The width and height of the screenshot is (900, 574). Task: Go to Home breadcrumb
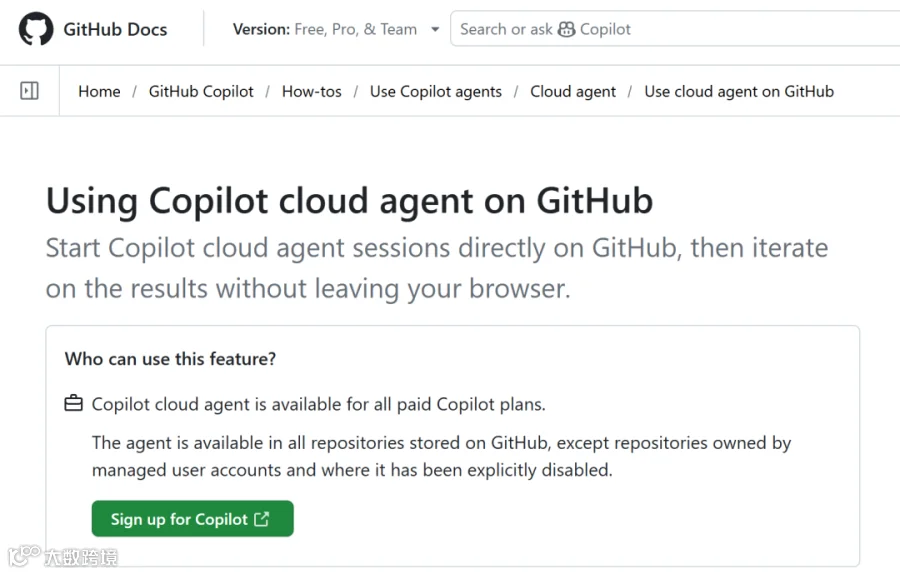99,91
